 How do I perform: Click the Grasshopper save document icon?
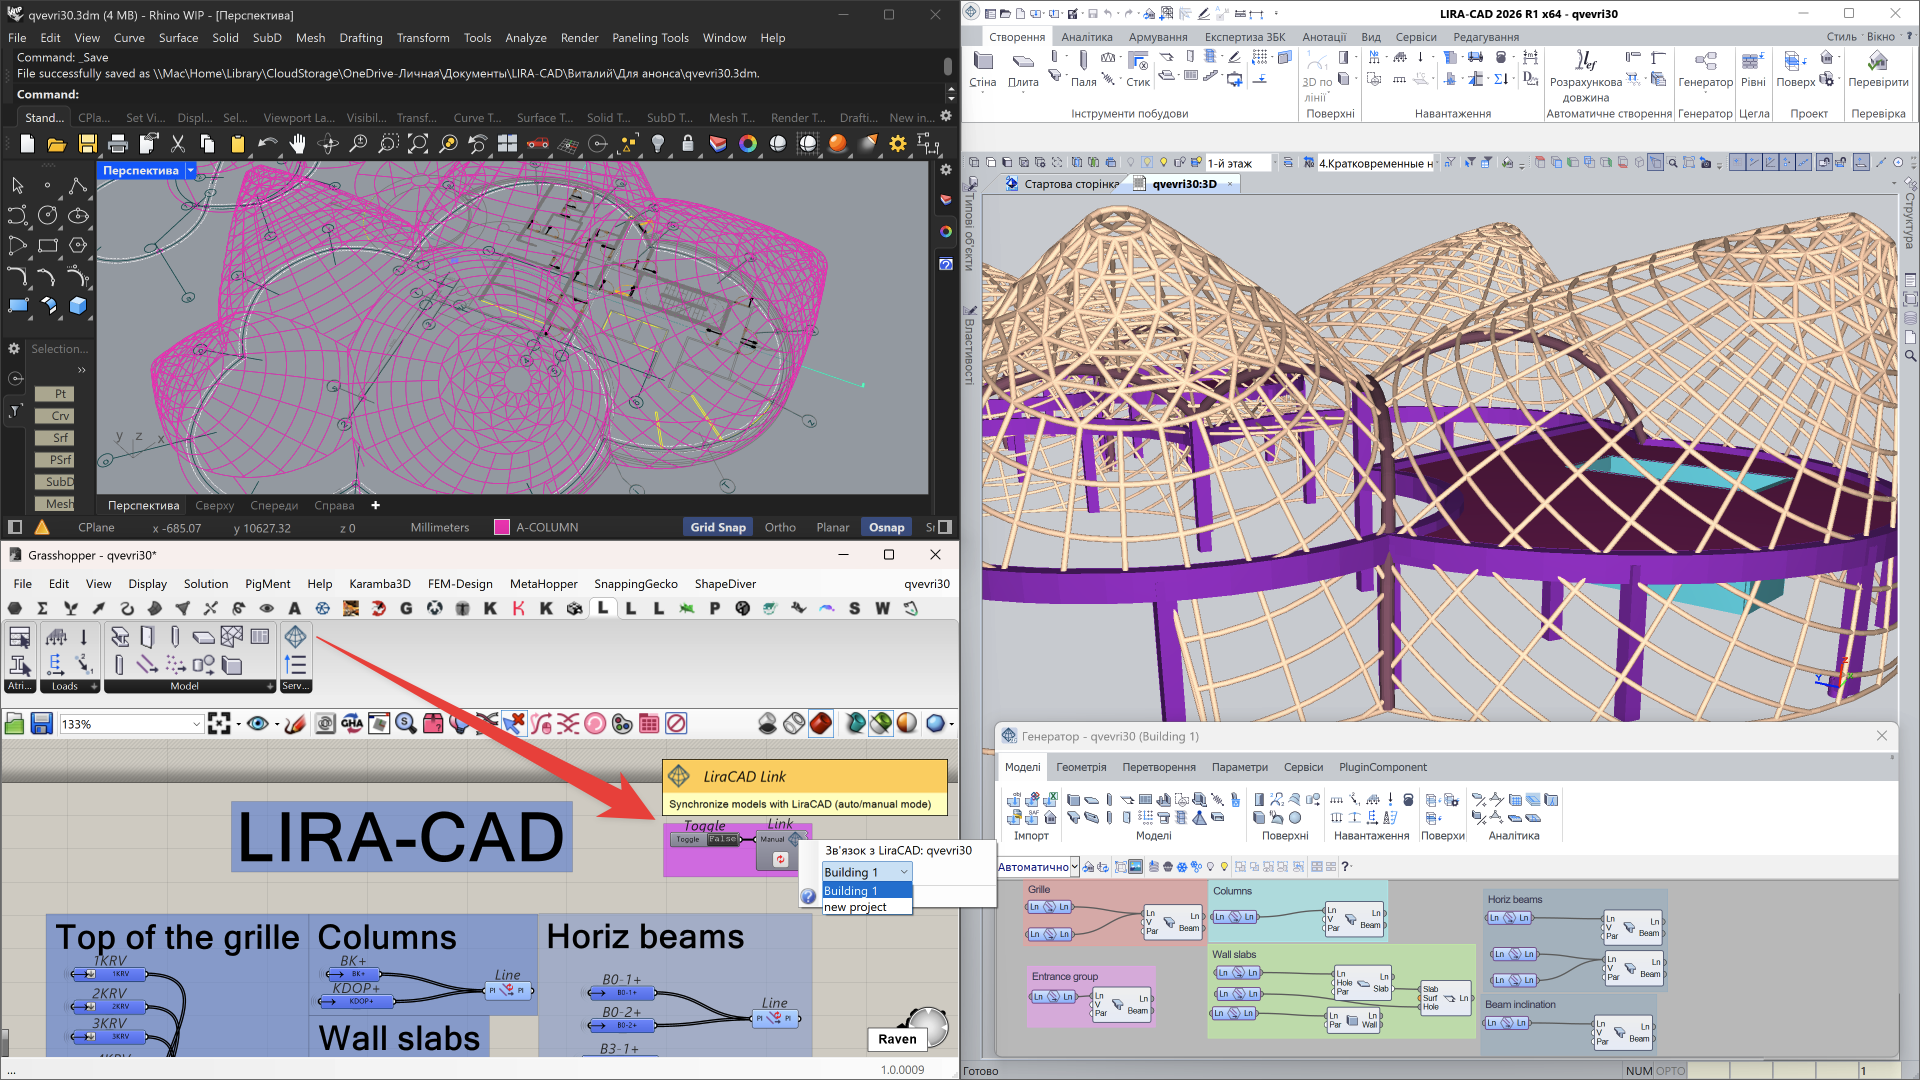tap(41, 724)
